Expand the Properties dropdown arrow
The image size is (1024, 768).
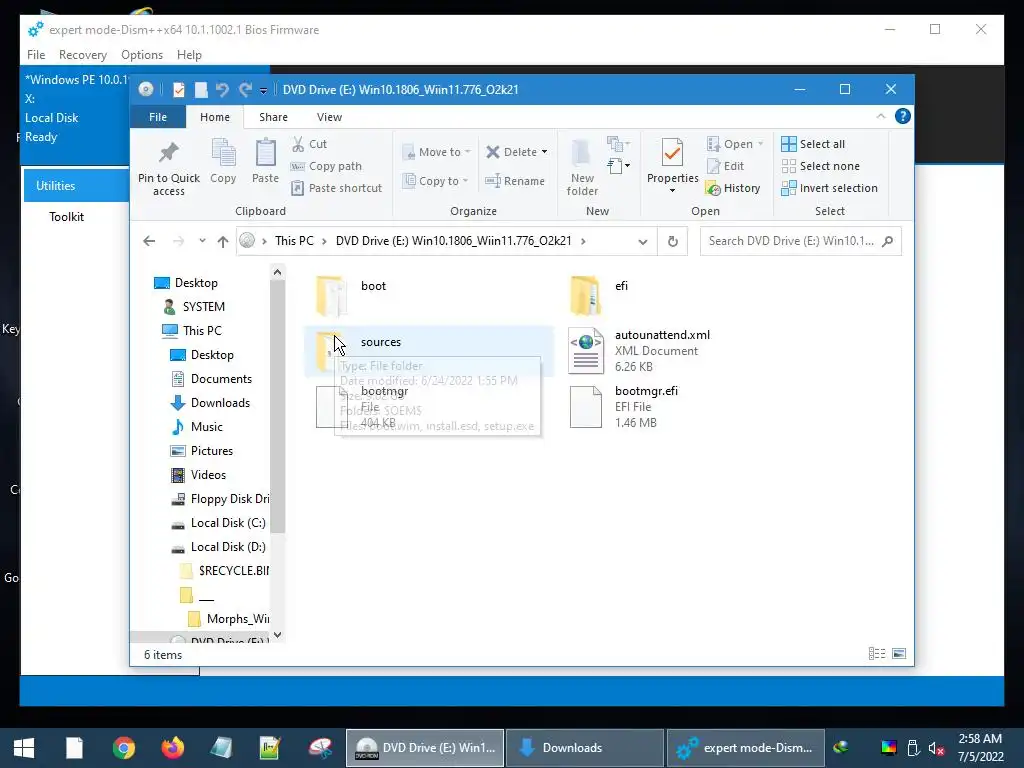click(672, 191)
